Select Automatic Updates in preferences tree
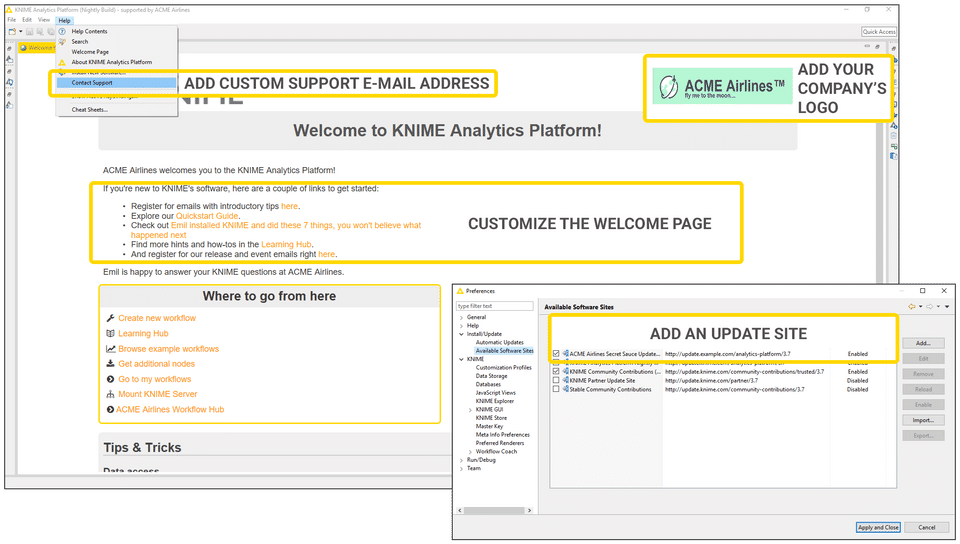 [500, 343]
